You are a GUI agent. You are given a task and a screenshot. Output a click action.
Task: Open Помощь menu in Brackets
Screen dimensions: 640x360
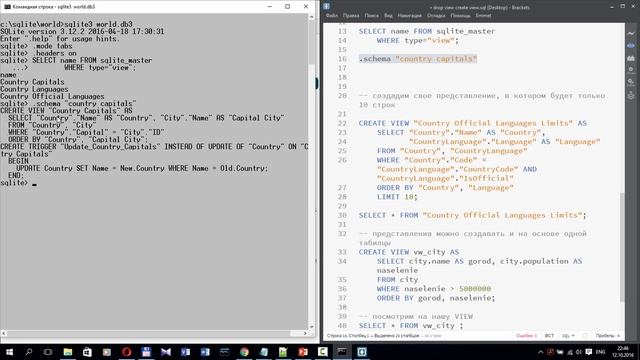[x=460, y=16]
